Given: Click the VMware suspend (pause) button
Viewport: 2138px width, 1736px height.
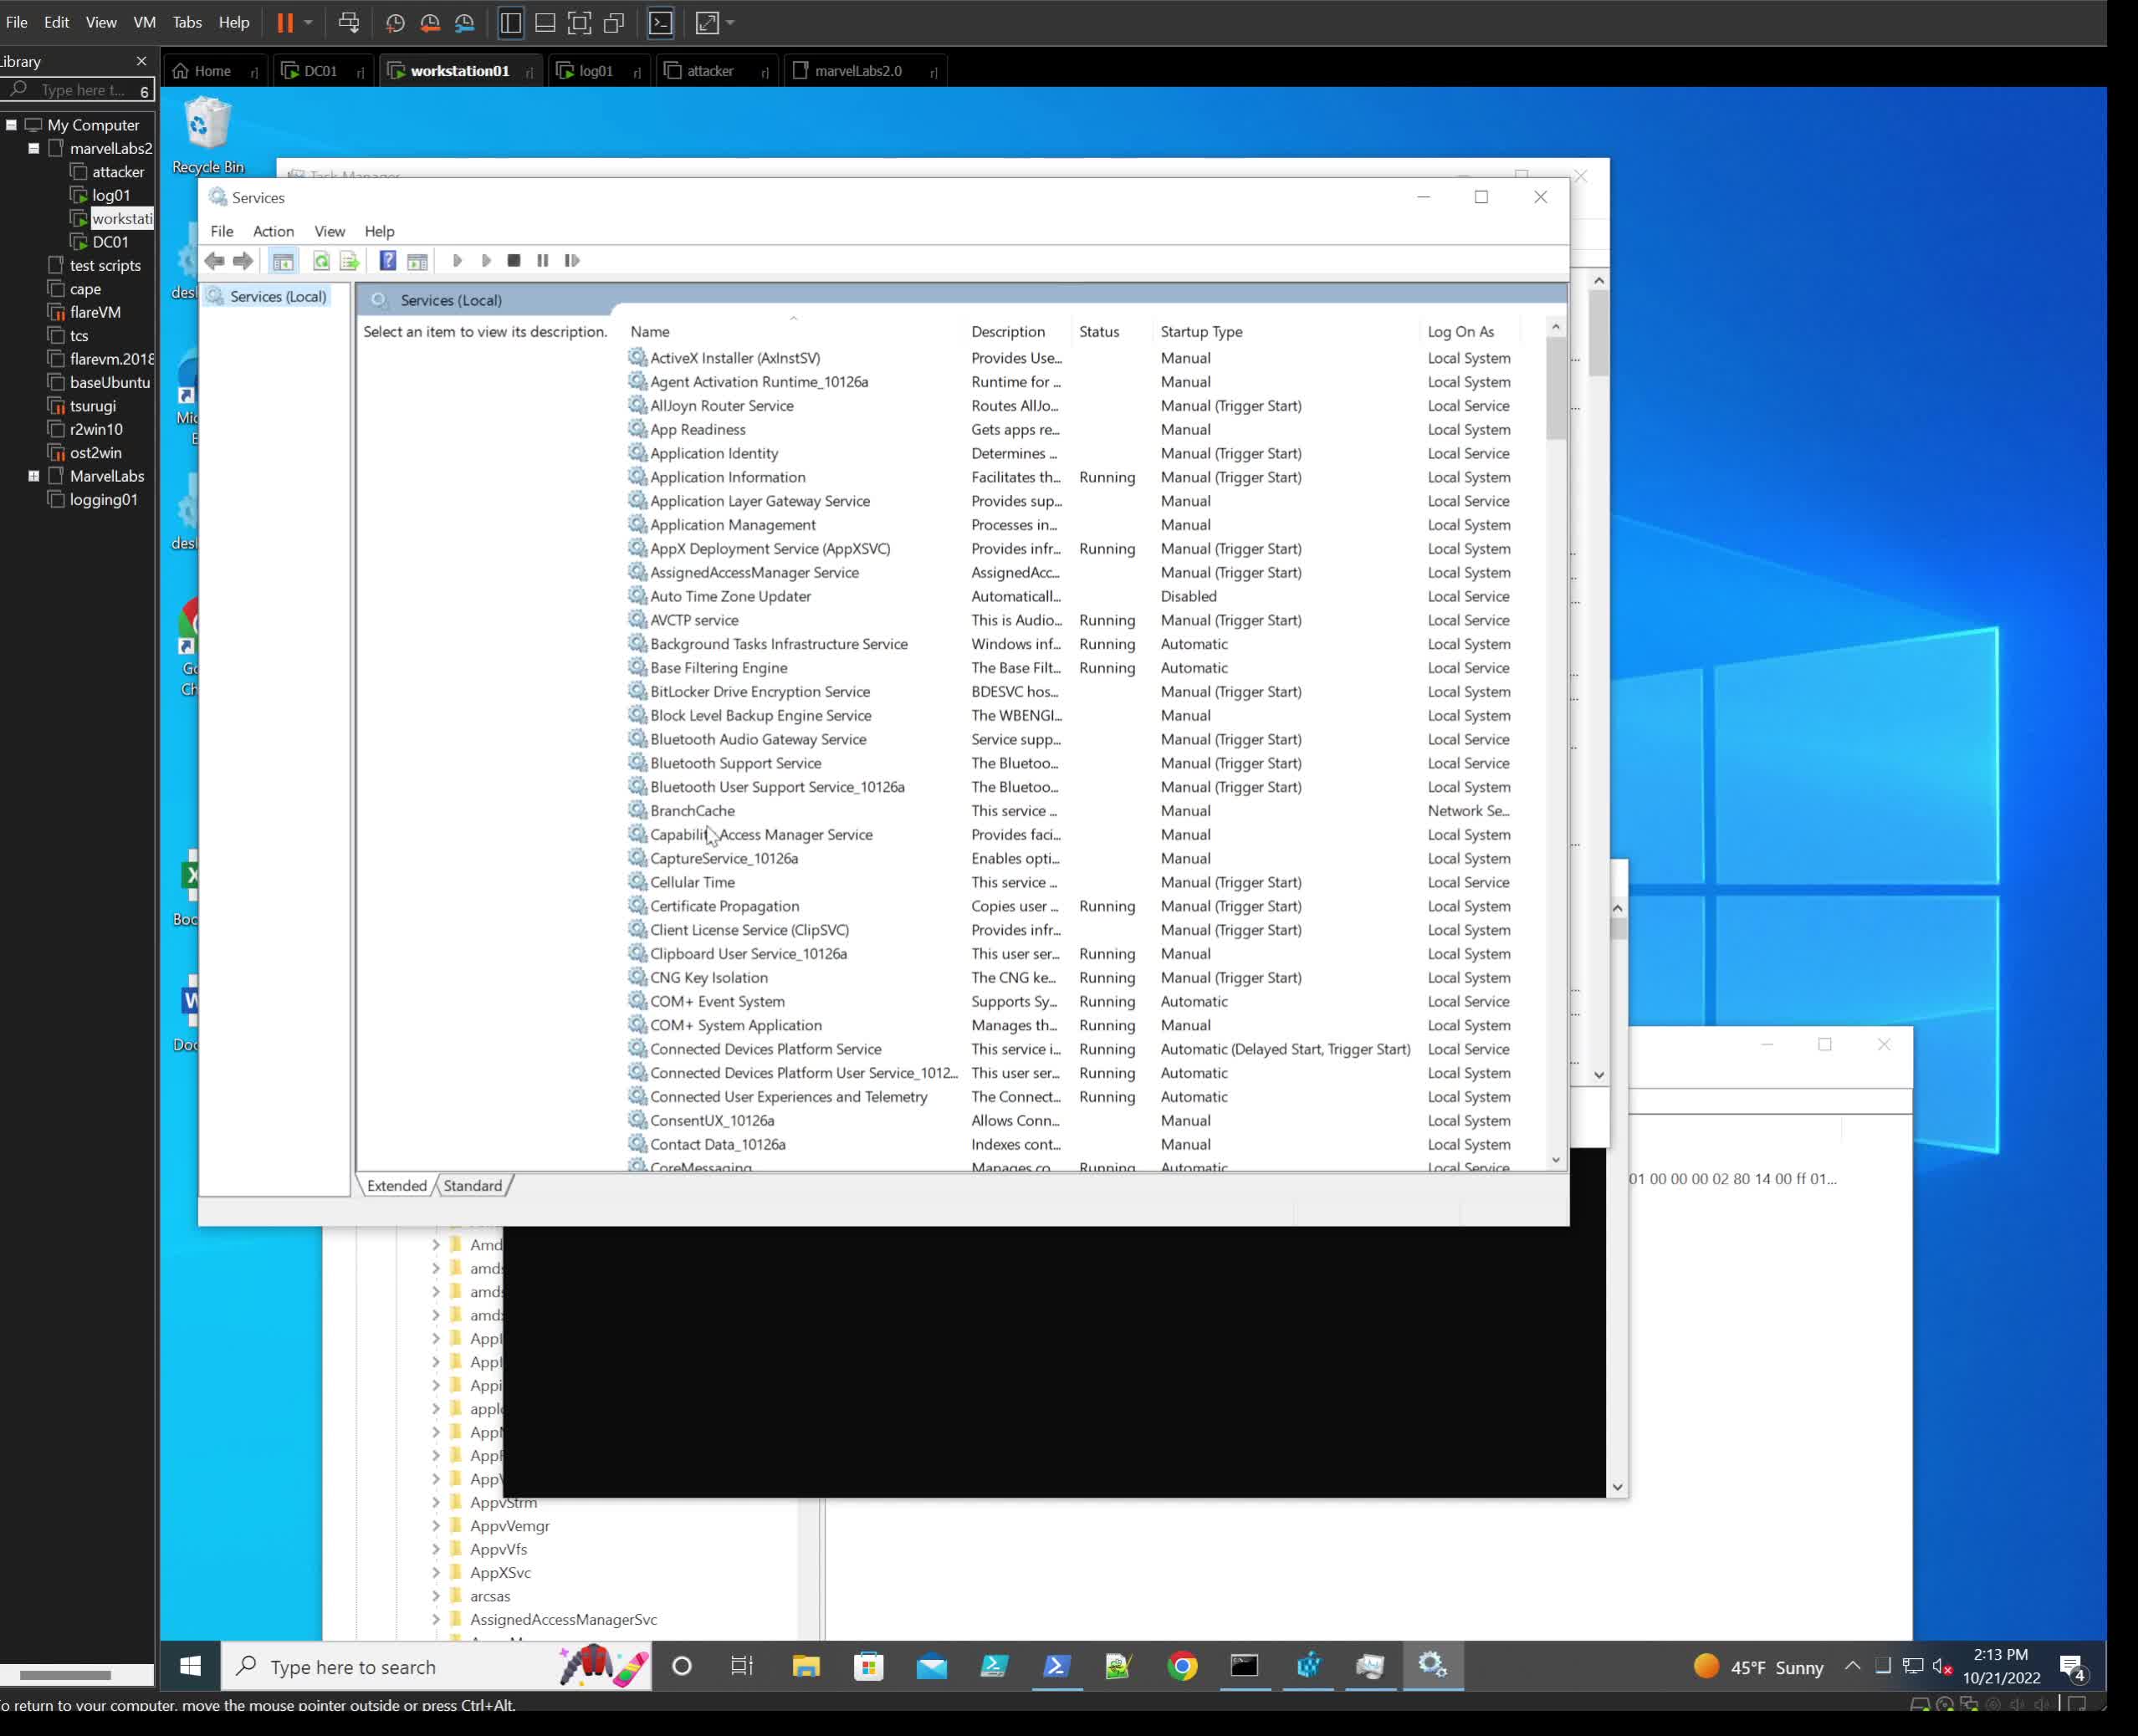Looking at the screenshot, I should [285, 22].
